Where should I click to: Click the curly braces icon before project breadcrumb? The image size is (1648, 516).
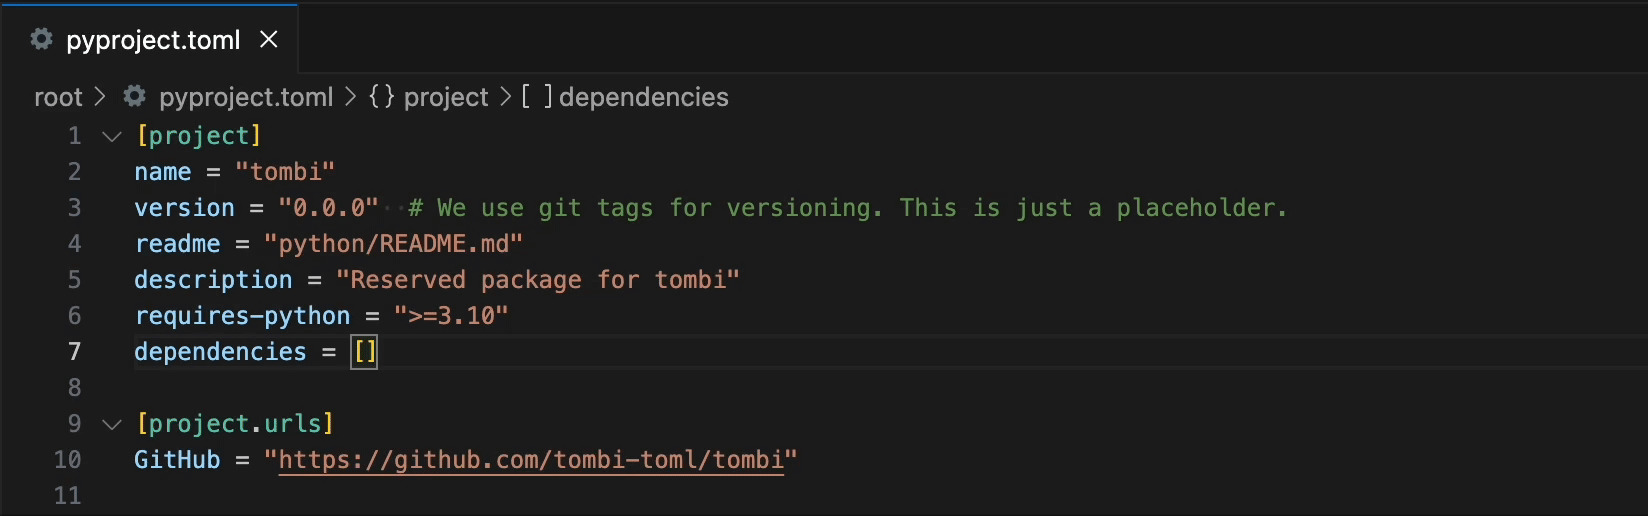click(x=381, y=96)
